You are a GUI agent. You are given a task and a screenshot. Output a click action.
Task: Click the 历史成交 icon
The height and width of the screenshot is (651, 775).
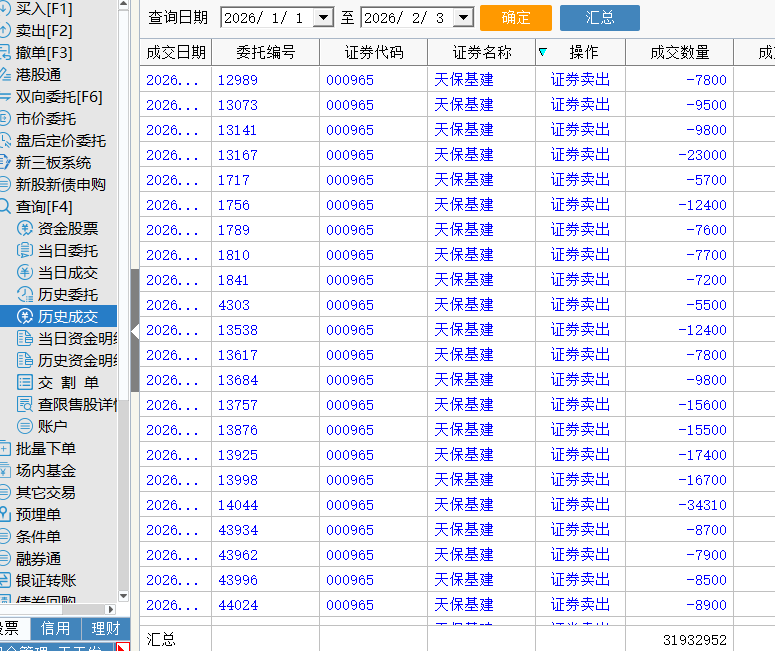25,316
